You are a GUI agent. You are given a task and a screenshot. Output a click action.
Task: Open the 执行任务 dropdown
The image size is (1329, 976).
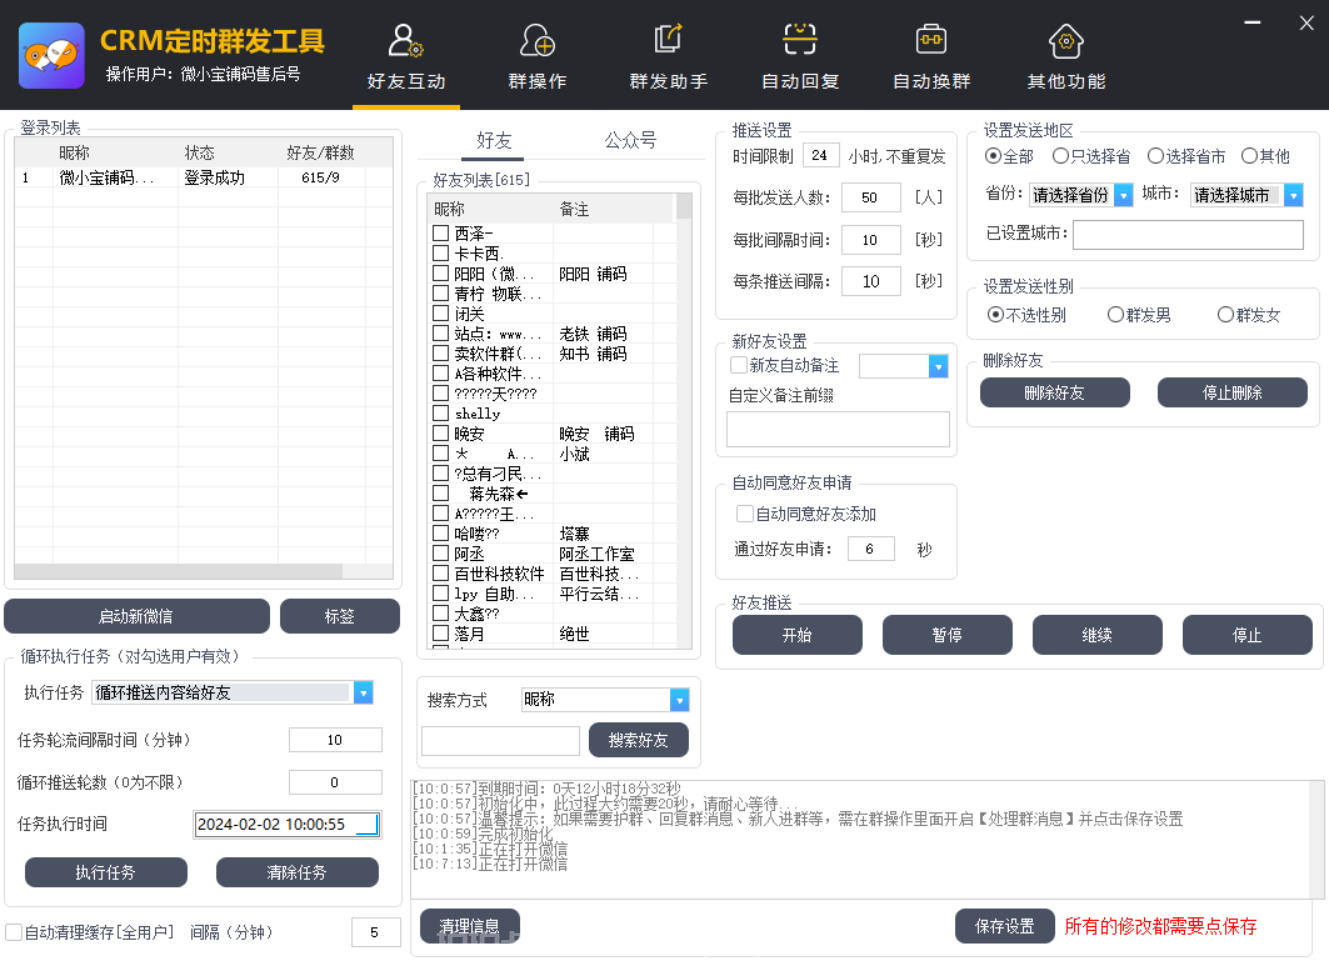pyautogui.click(x=363, y=692)
